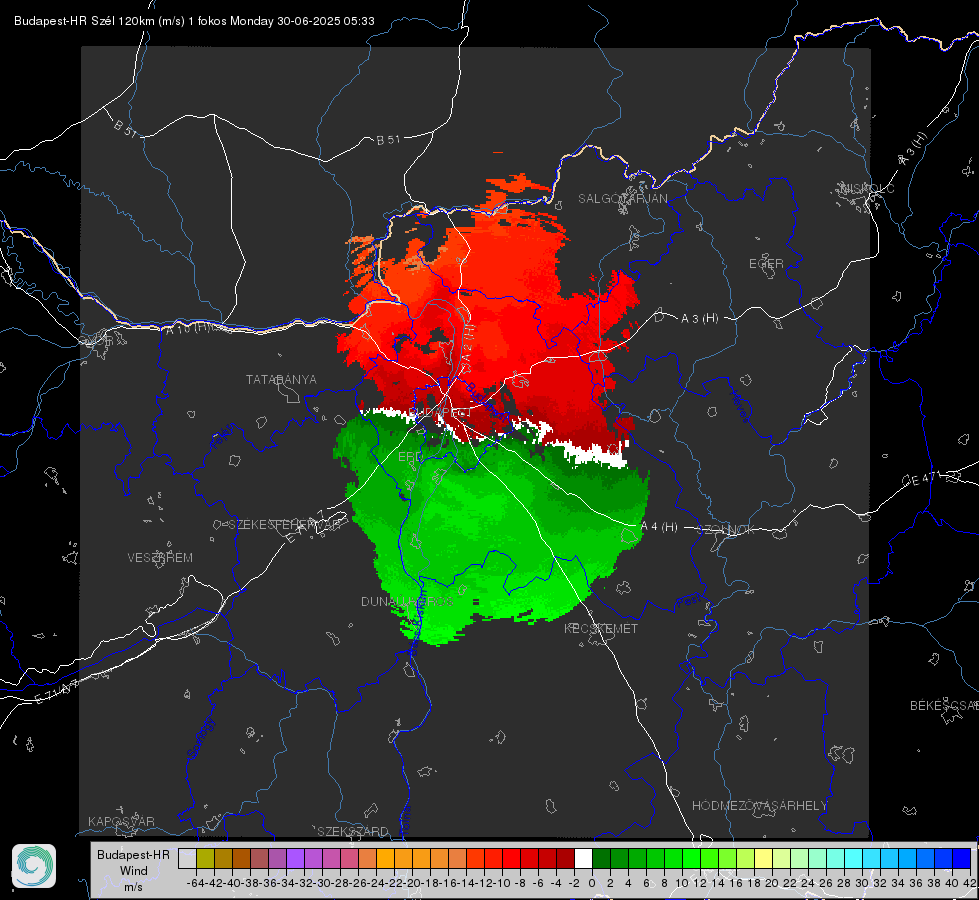Click the SALGÓTARJÁN city label

click(622, 199)
